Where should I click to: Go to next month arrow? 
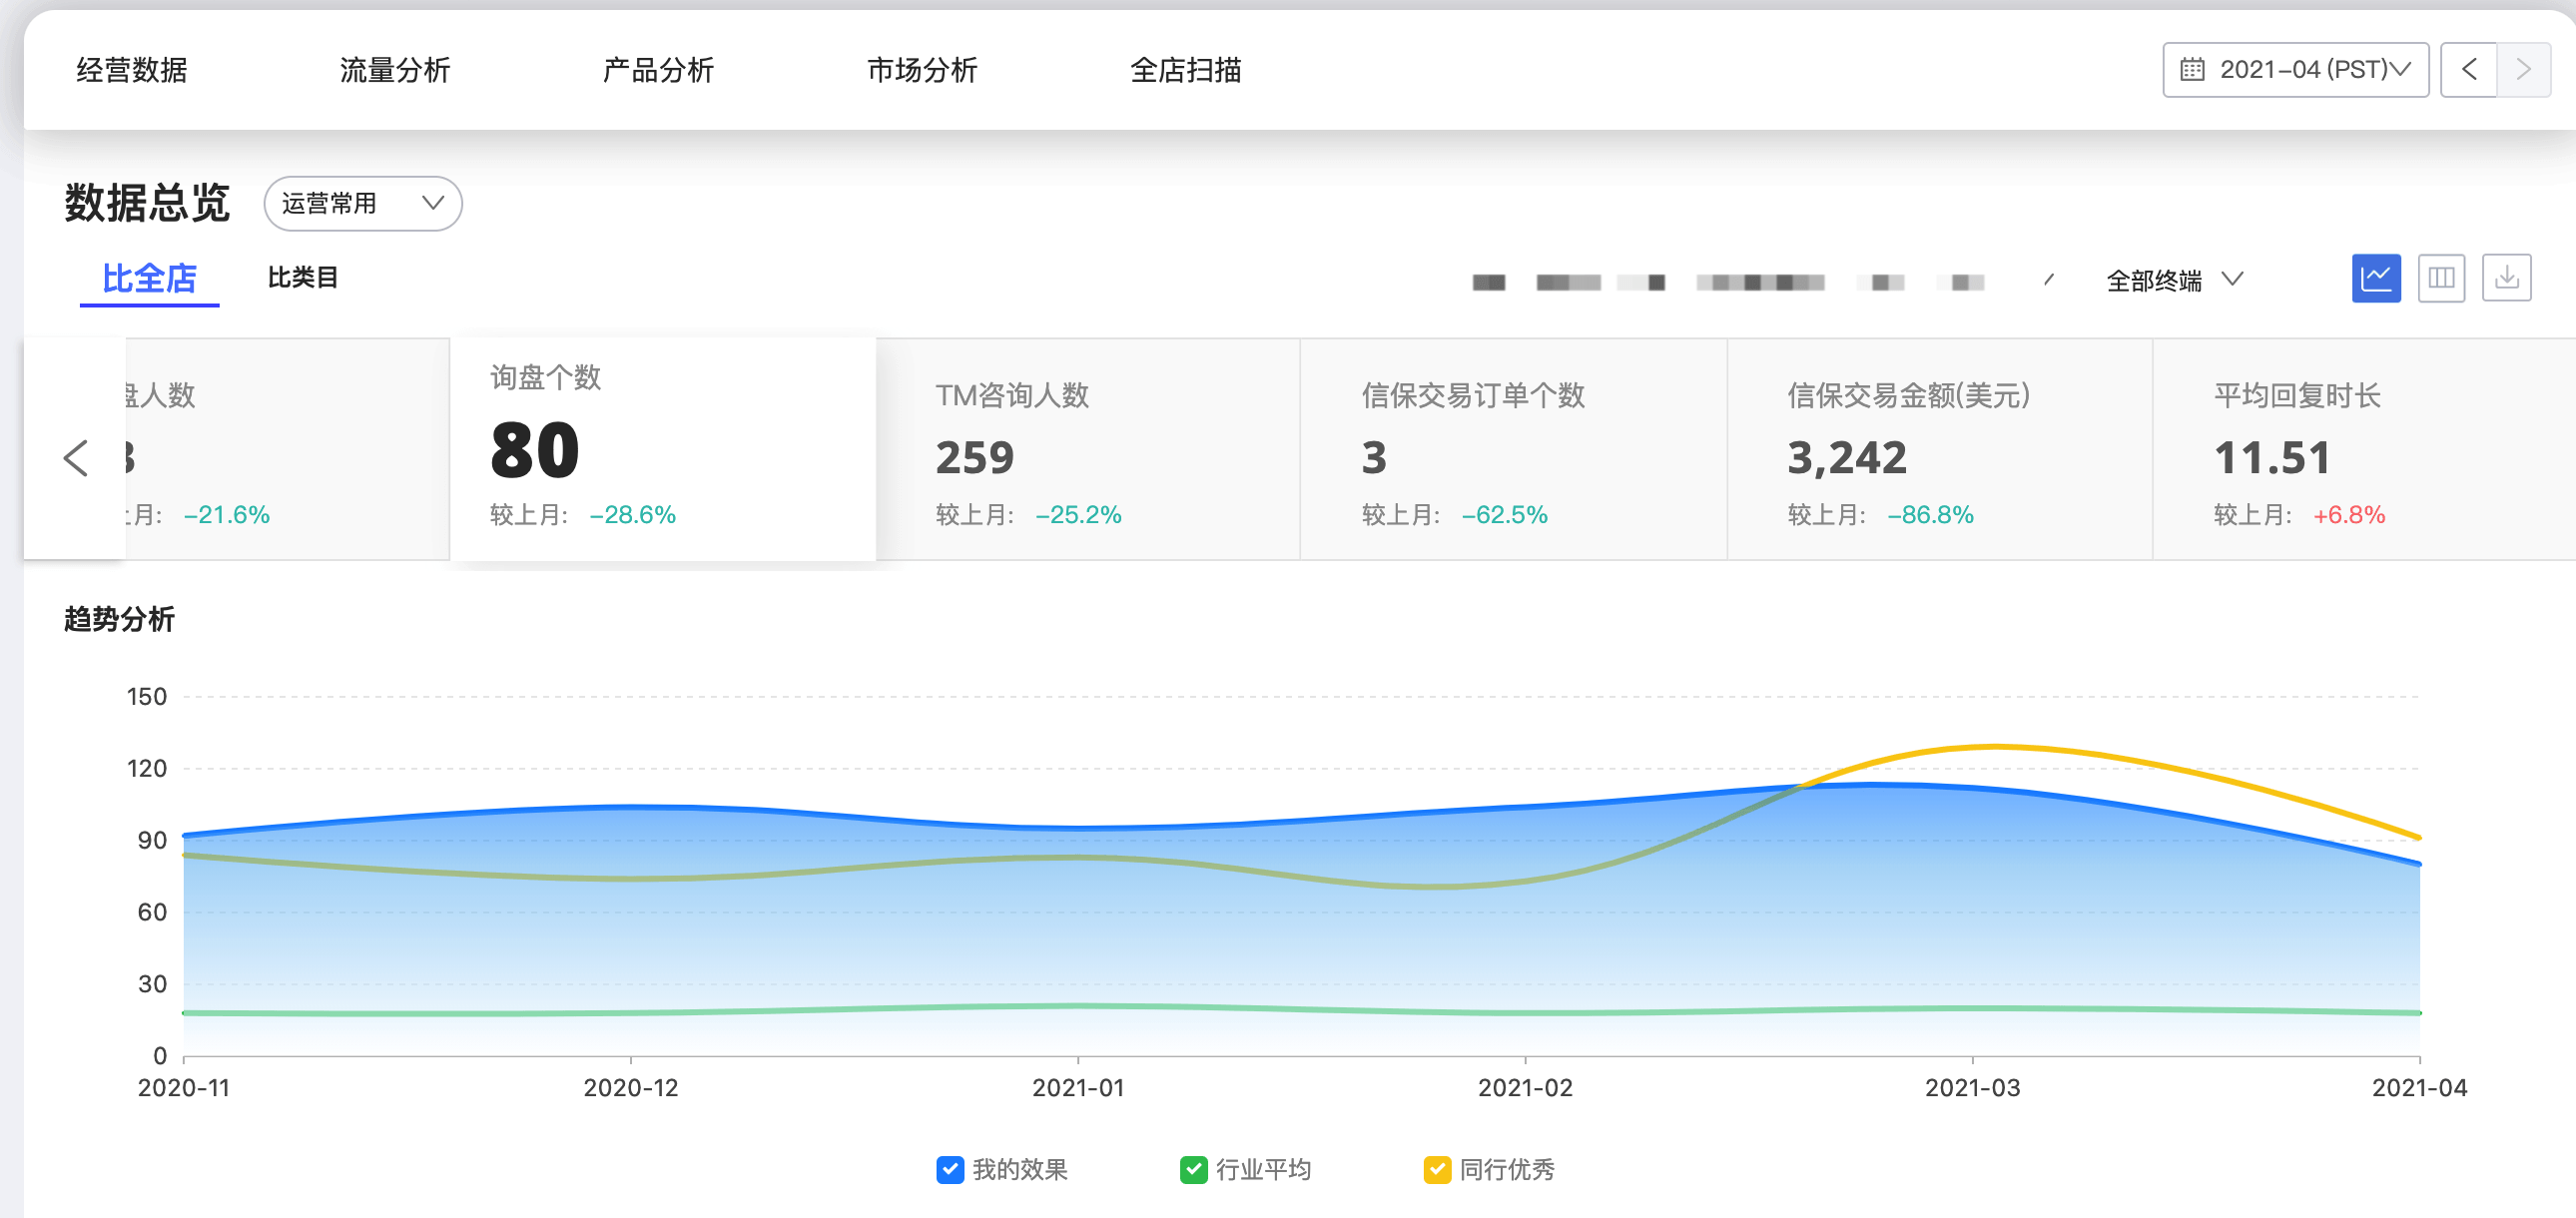(x=2522, y=70)
